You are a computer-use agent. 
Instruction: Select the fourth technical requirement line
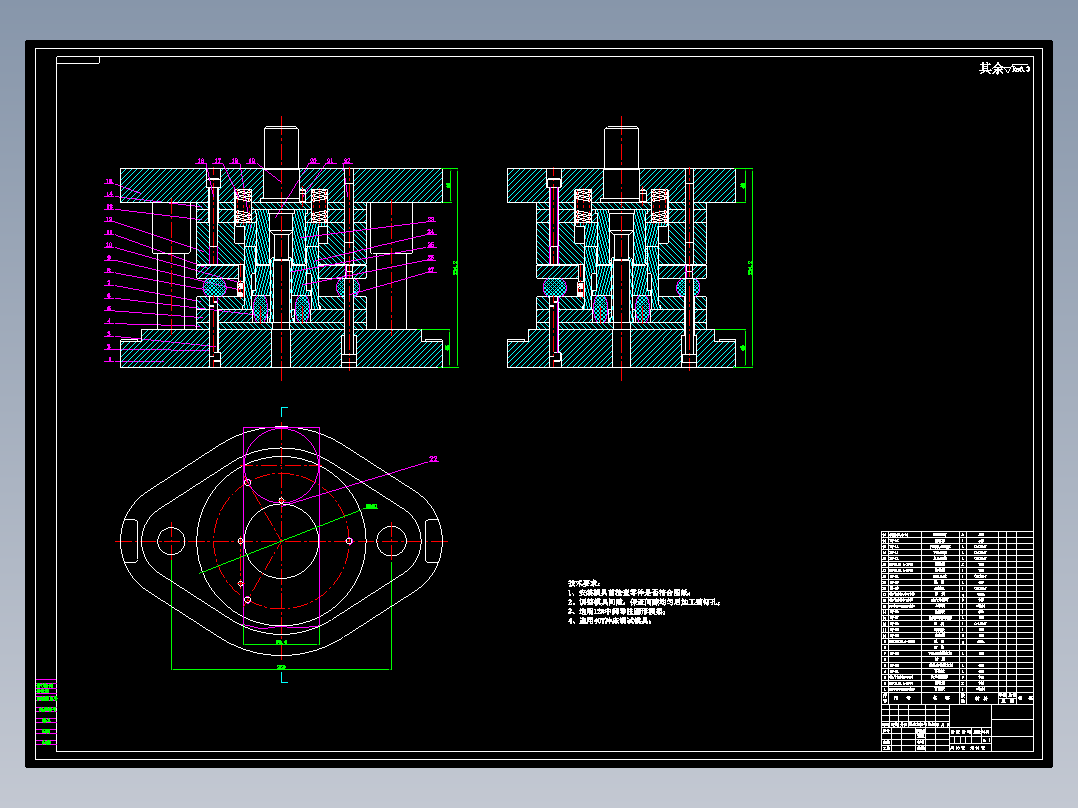tap(609, 620)
